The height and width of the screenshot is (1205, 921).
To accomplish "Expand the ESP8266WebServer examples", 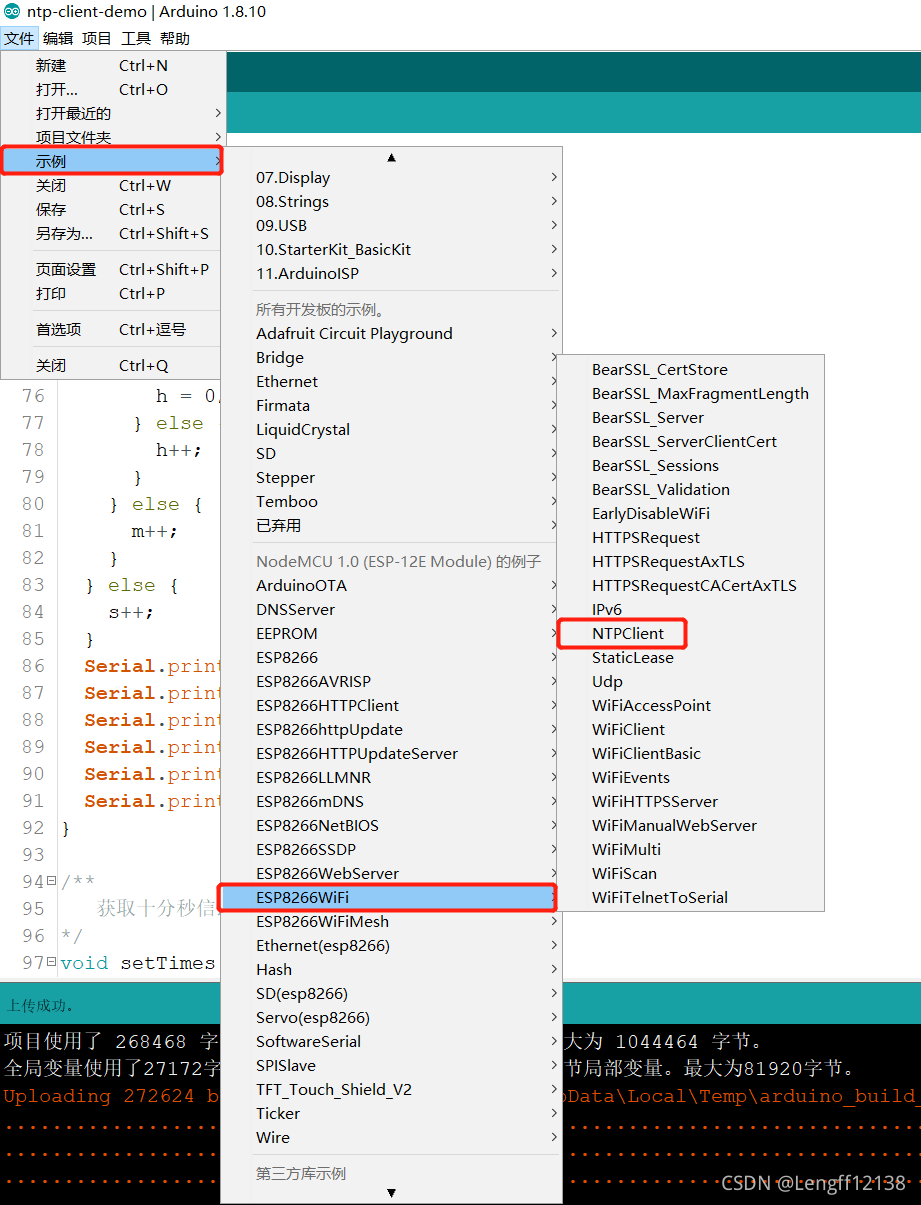I will click(392, 873).
